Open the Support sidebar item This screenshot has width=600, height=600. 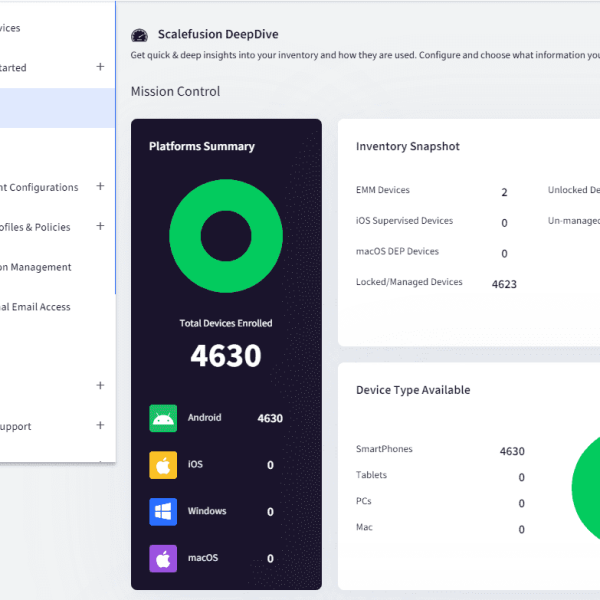click(x=15, y=426)
